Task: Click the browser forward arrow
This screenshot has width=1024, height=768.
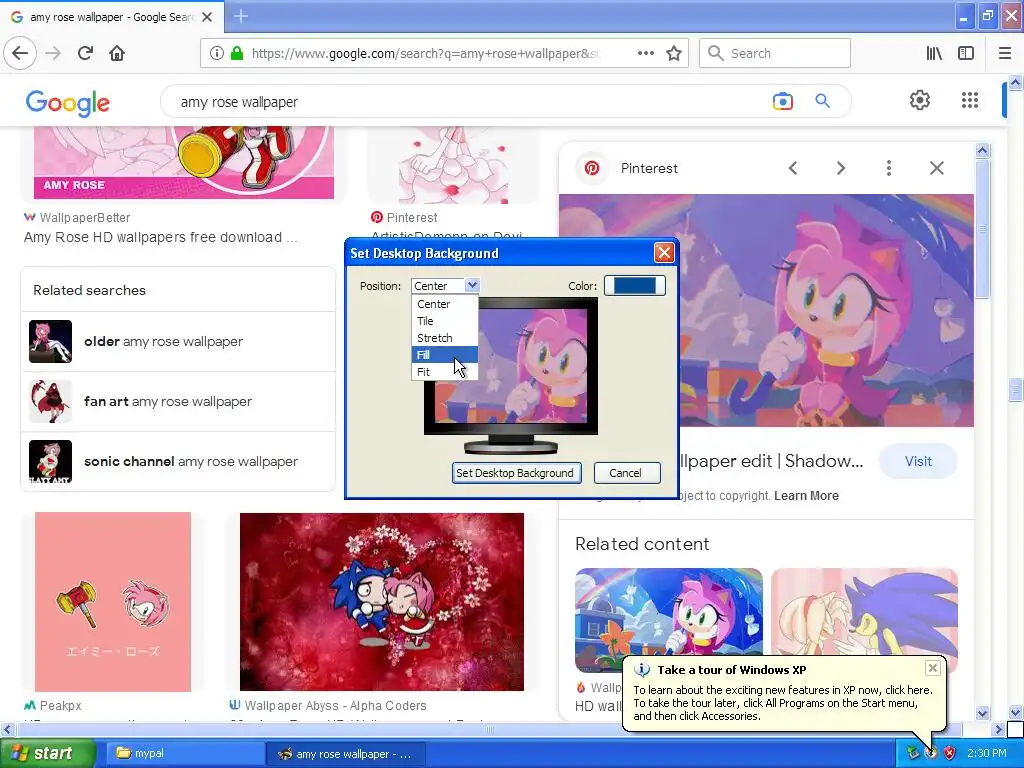Action: (x=54, y=53)
